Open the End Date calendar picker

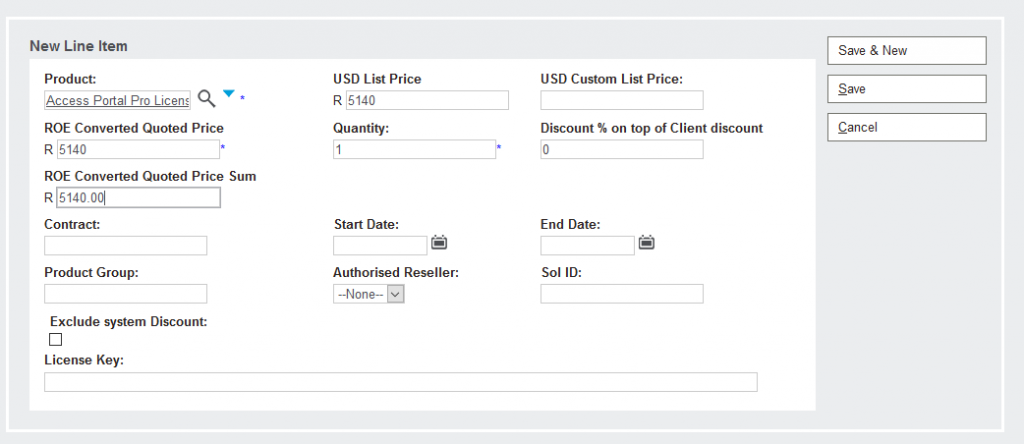pyautogui.click(x=647, y=242)
